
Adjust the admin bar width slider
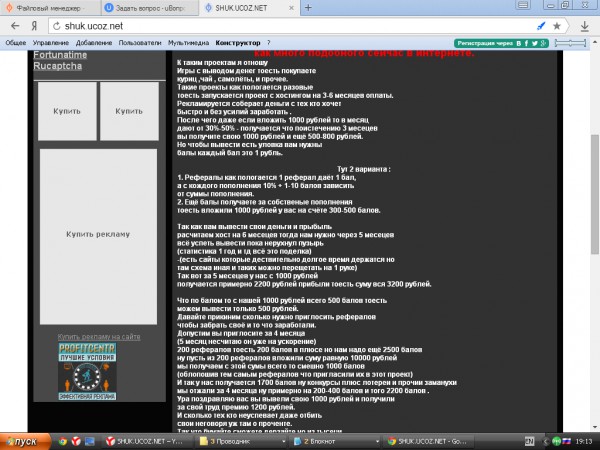[x=570, y=43]
